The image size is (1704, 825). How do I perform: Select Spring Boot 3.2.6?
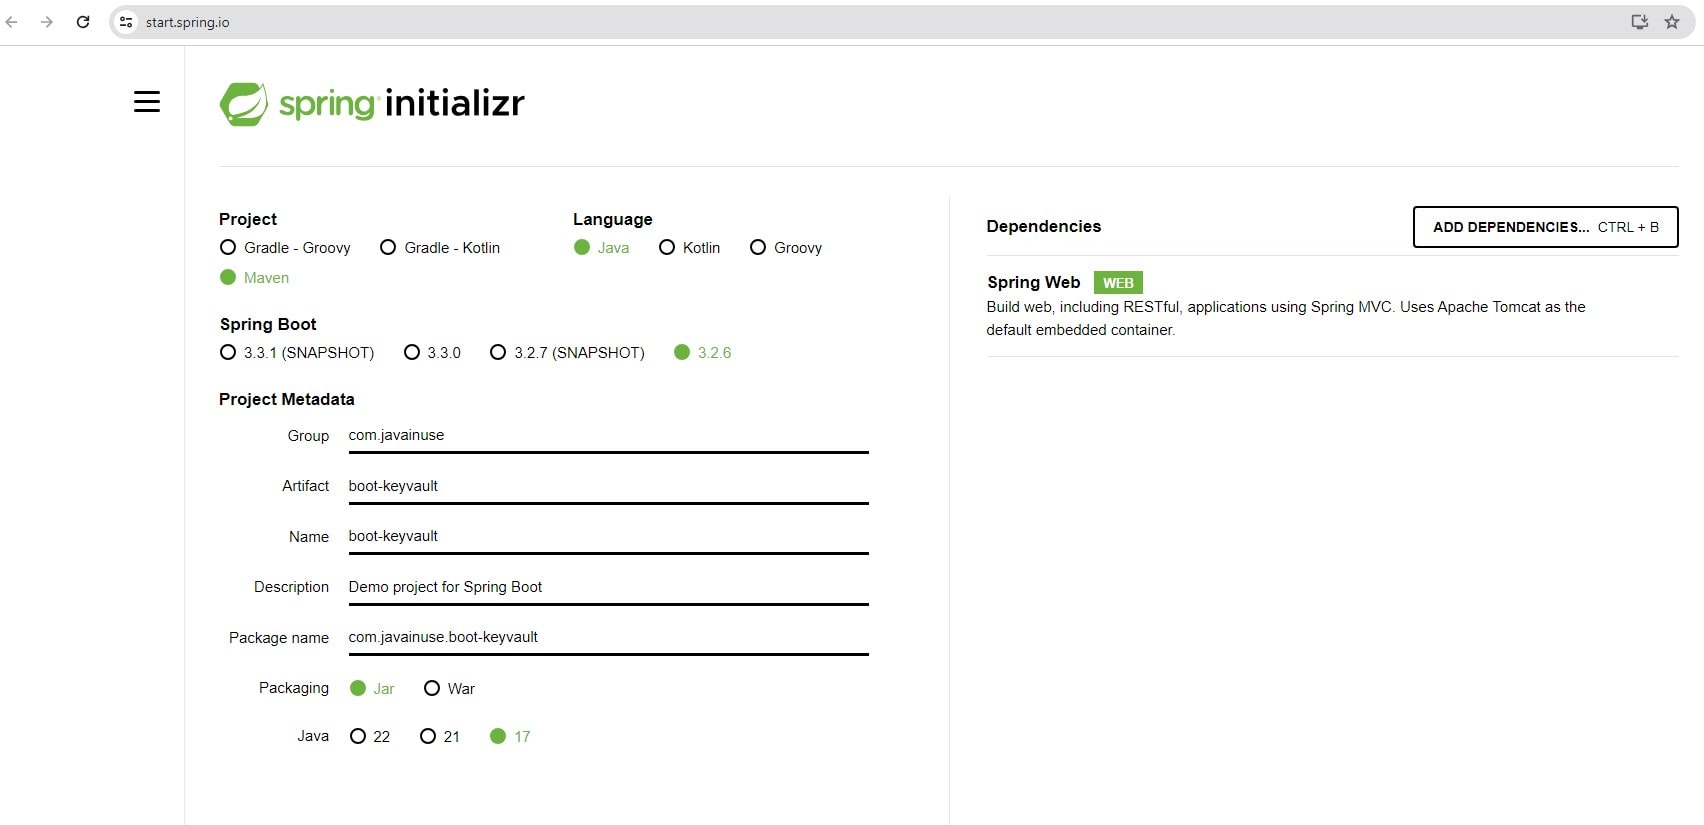tap(703, 352)
